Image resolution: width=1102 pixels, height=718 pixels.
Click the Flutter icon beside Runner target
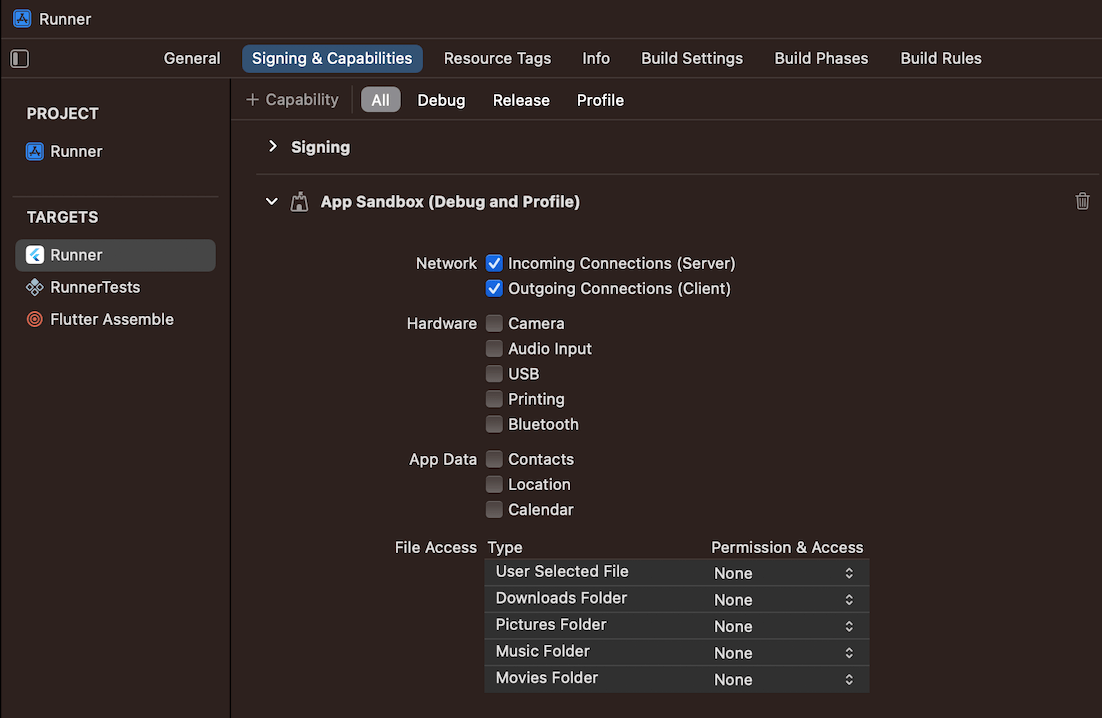pos(34,255)
